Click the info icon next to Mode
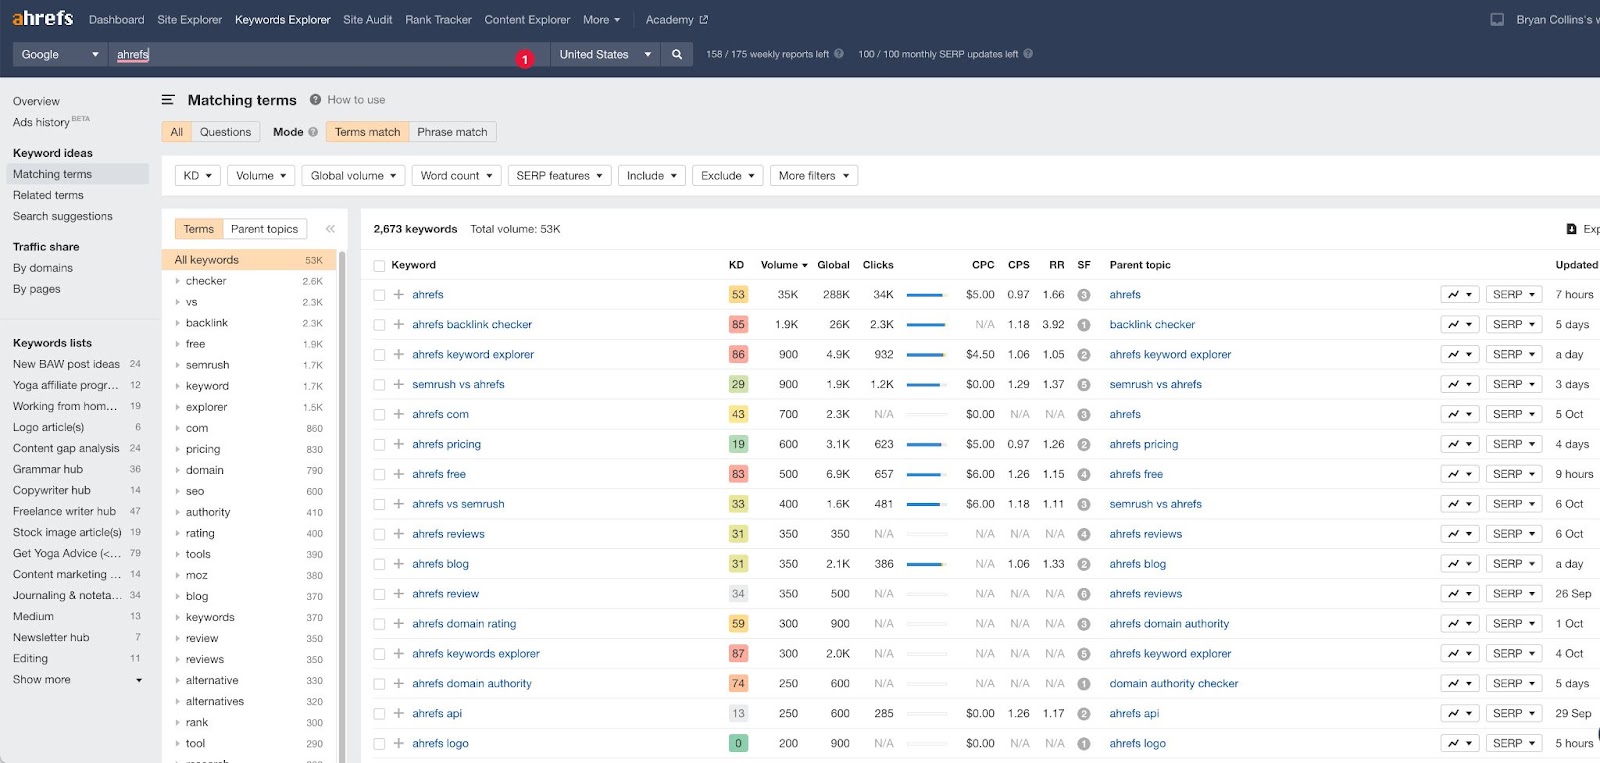 click(x=313, y=132)
